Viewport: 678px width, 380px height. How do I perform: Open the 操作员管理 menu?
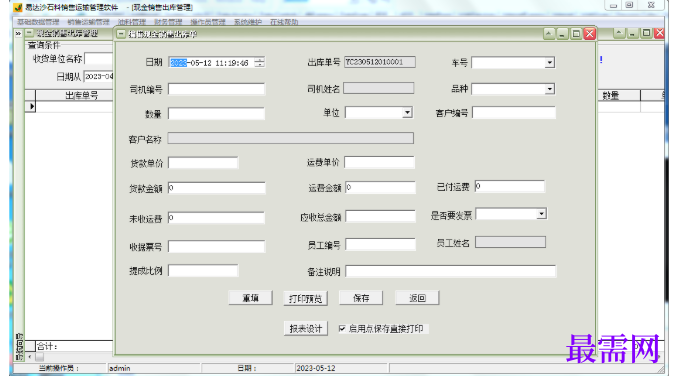[208, 22]
